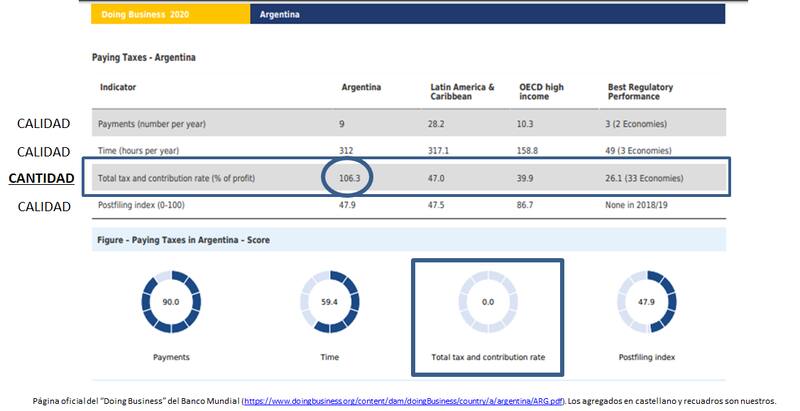Select the Time (hours per year) row label

click(x=138, y=151)
